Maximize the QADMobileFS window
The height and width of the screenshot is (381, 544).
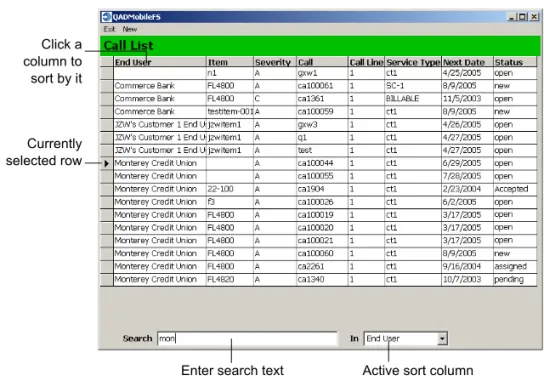coord(522,17)
